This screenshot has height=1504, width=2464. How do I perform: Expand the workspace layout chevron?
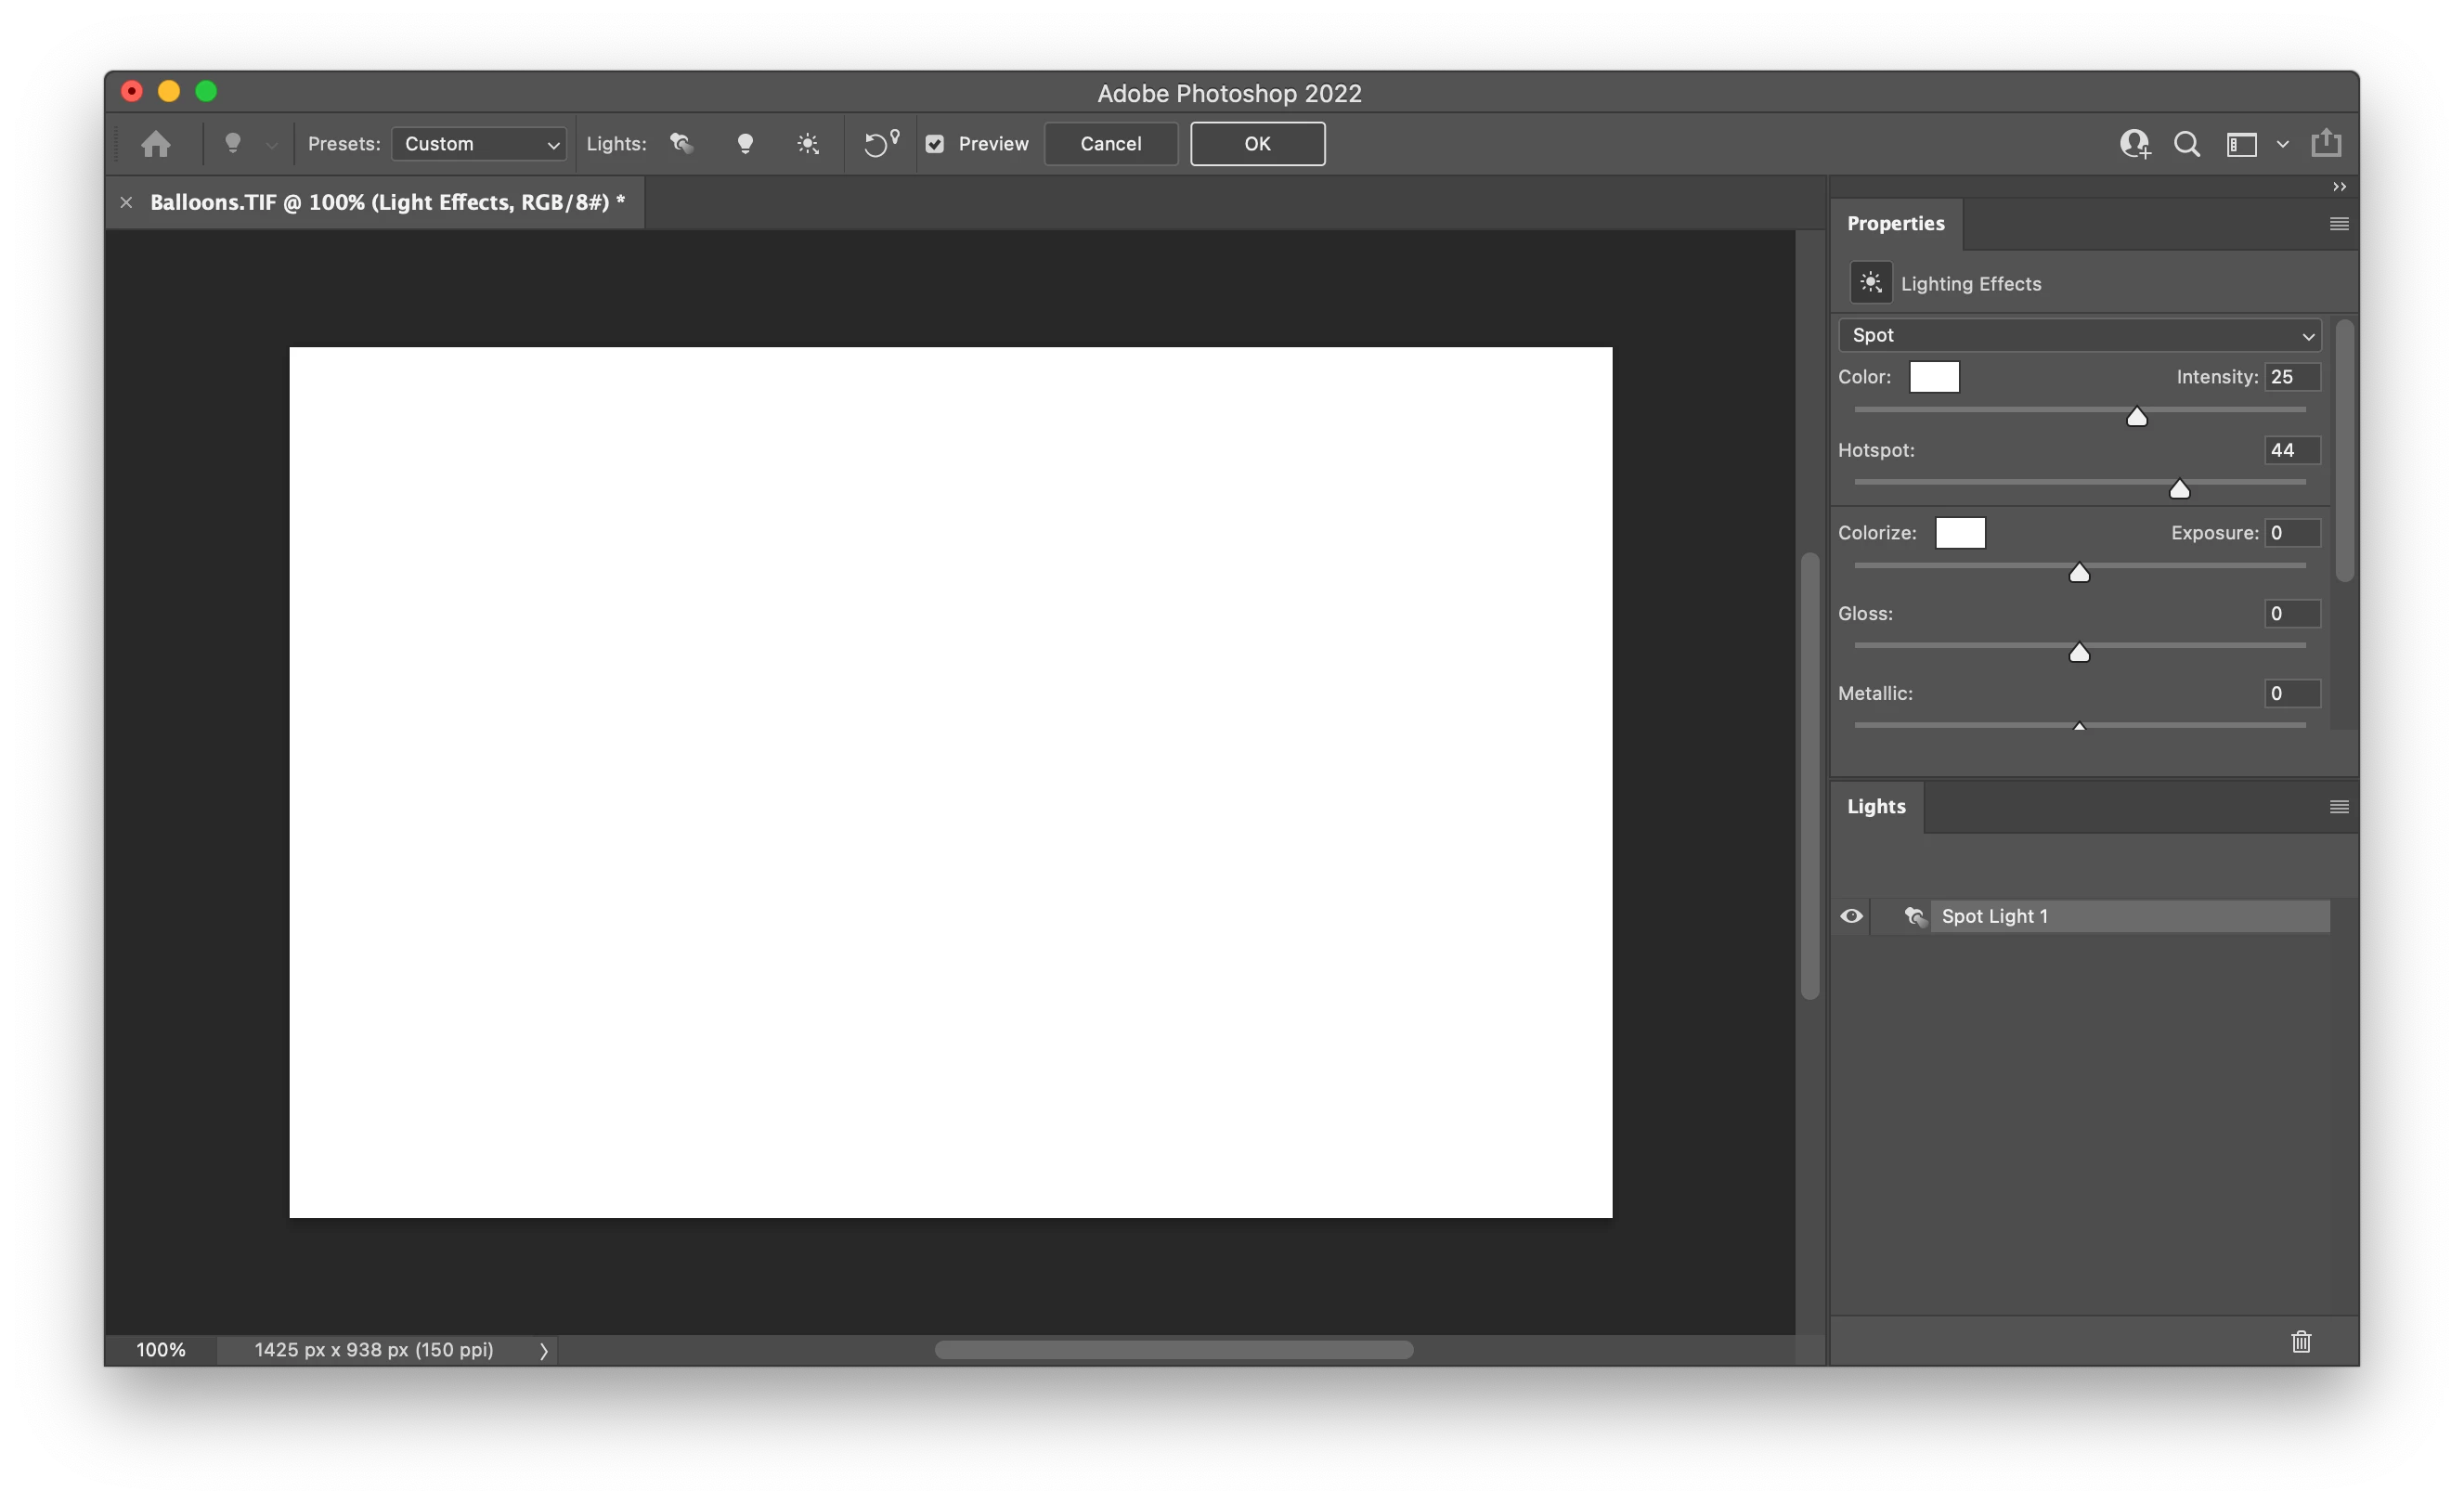pos(2283,144)
